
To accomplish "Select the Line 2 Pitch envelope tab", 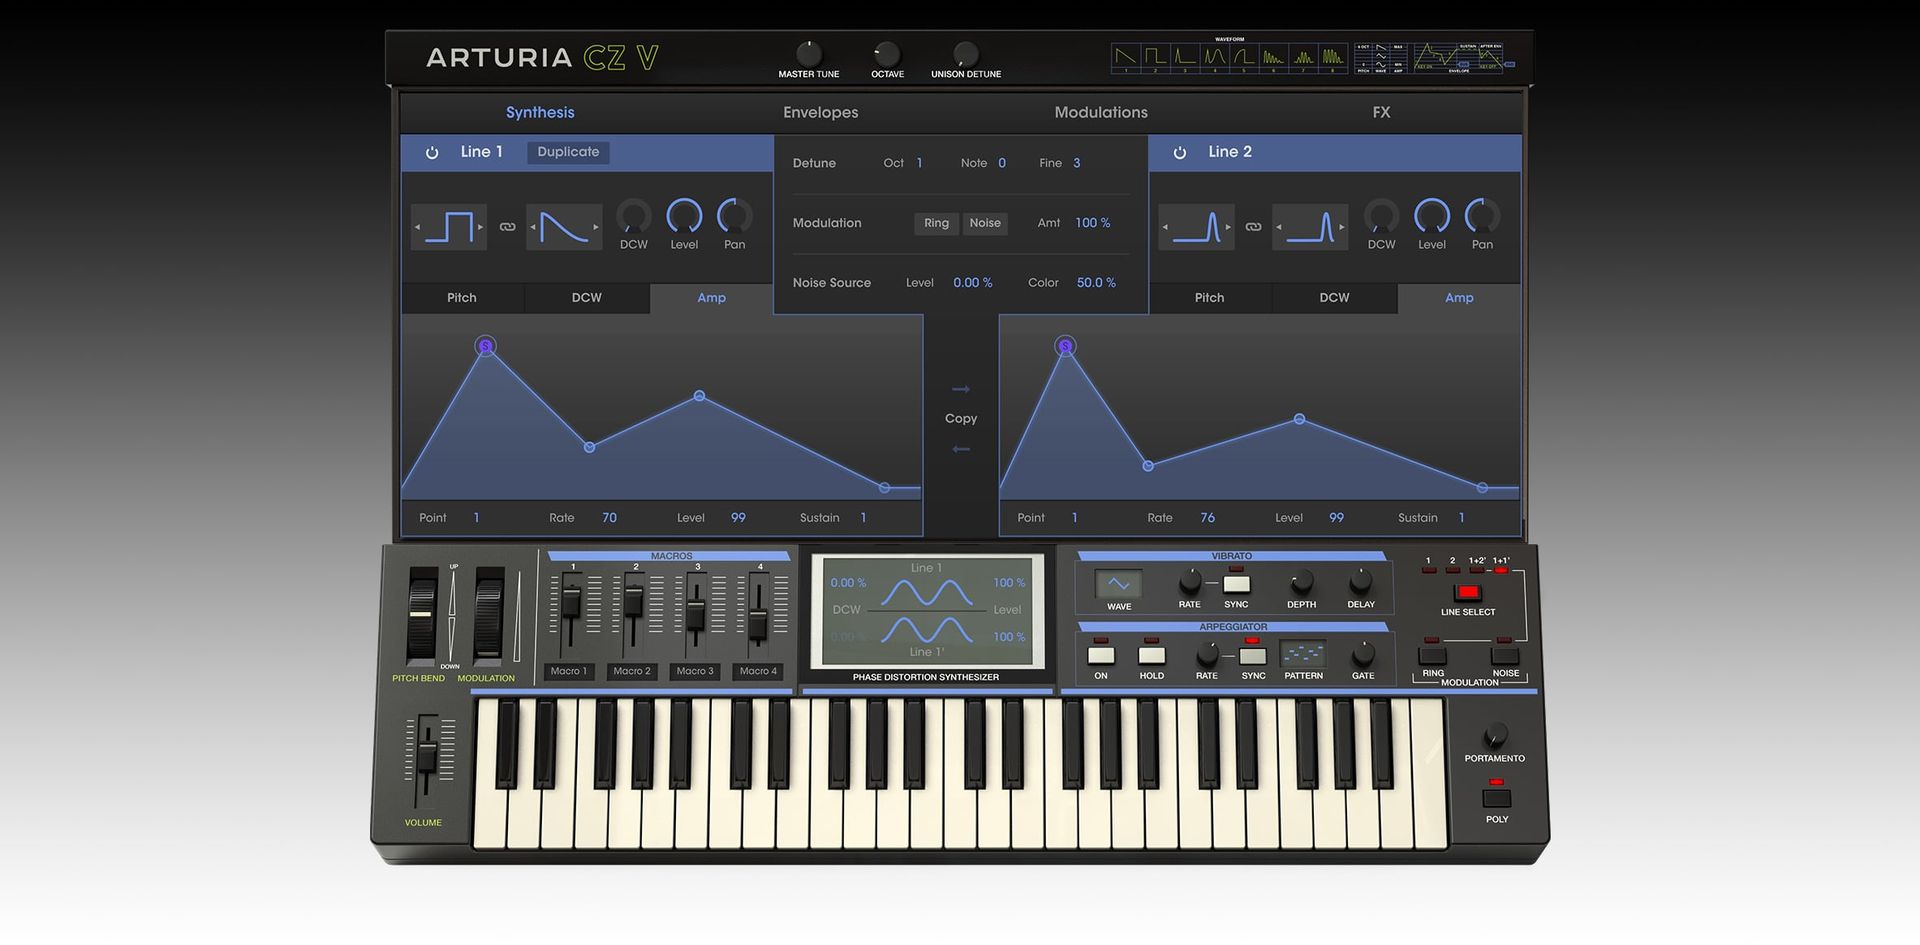I will (1209, 298).
